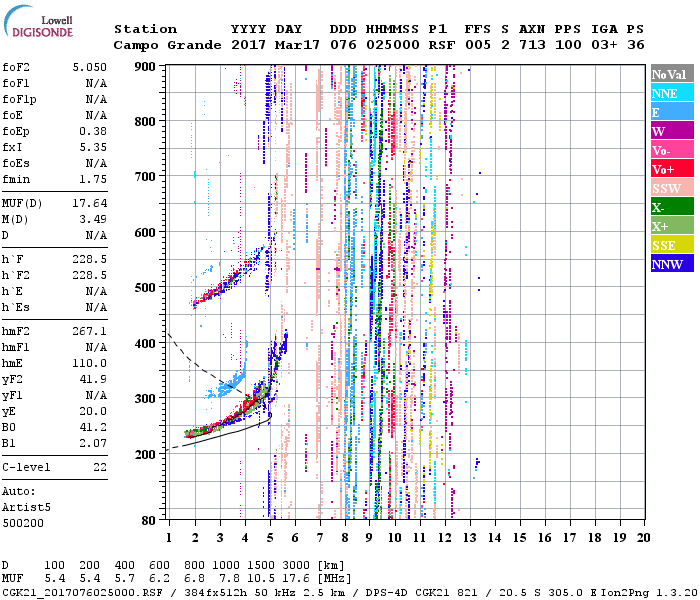Viewport: 700px width, 600px height.
Task: Select the E light-blue legend swatch
Action: point(672,112)
